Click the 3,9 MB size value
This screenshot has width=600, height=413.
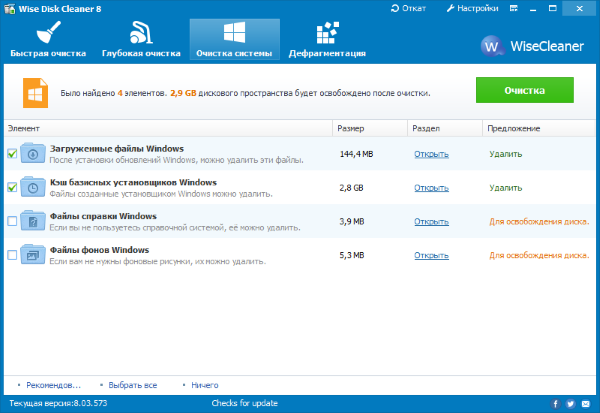tap(352, 221)
